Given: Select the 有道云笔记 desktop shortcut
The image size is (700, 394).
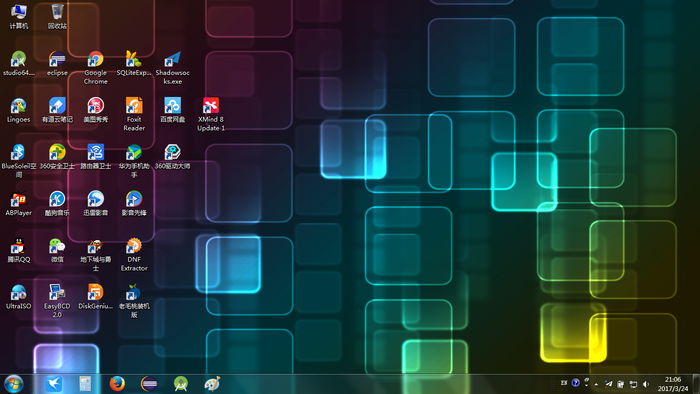Looking at the screenshot, I should [57, 110].
